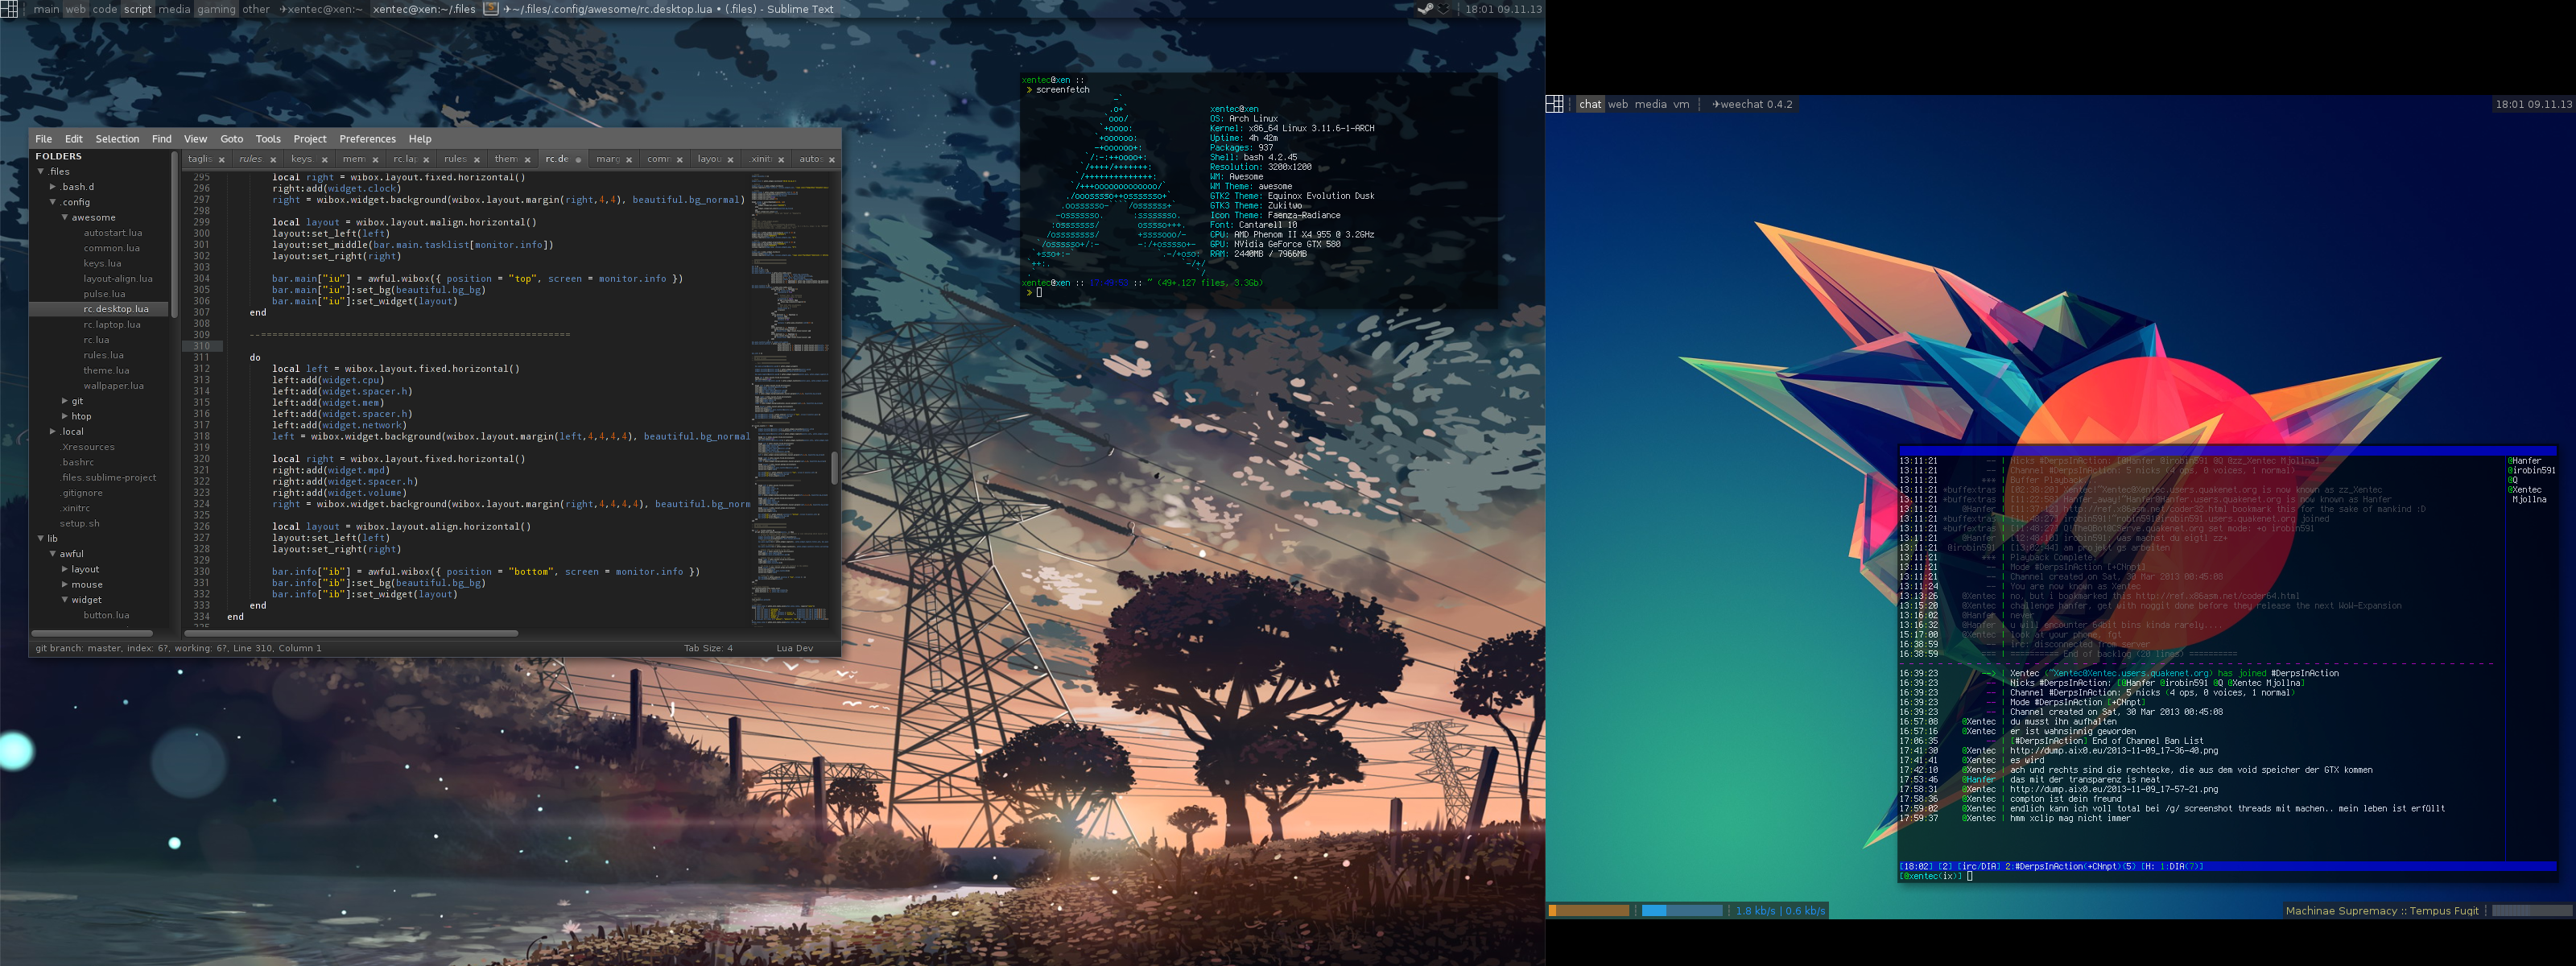
Task: Close the taglis tab in Sublime Text
Action: click(x=222, y=160)
